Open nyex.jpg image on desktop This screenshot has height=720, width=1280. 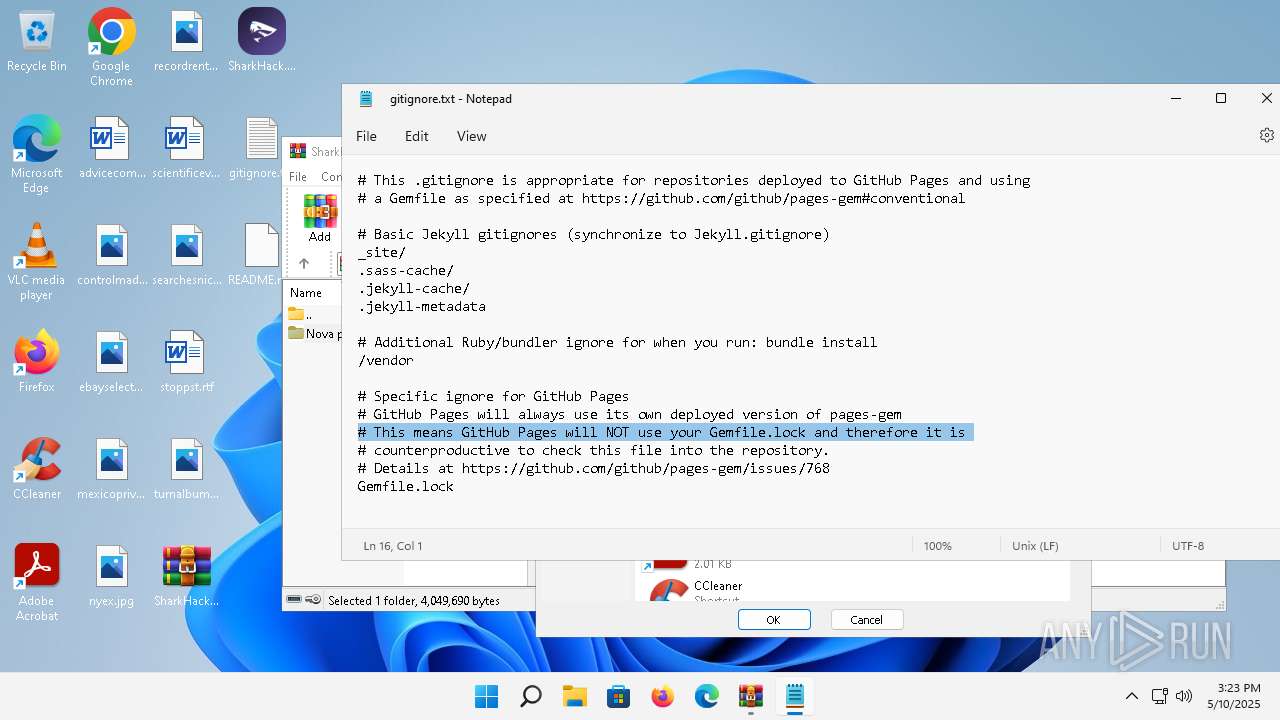111,576
